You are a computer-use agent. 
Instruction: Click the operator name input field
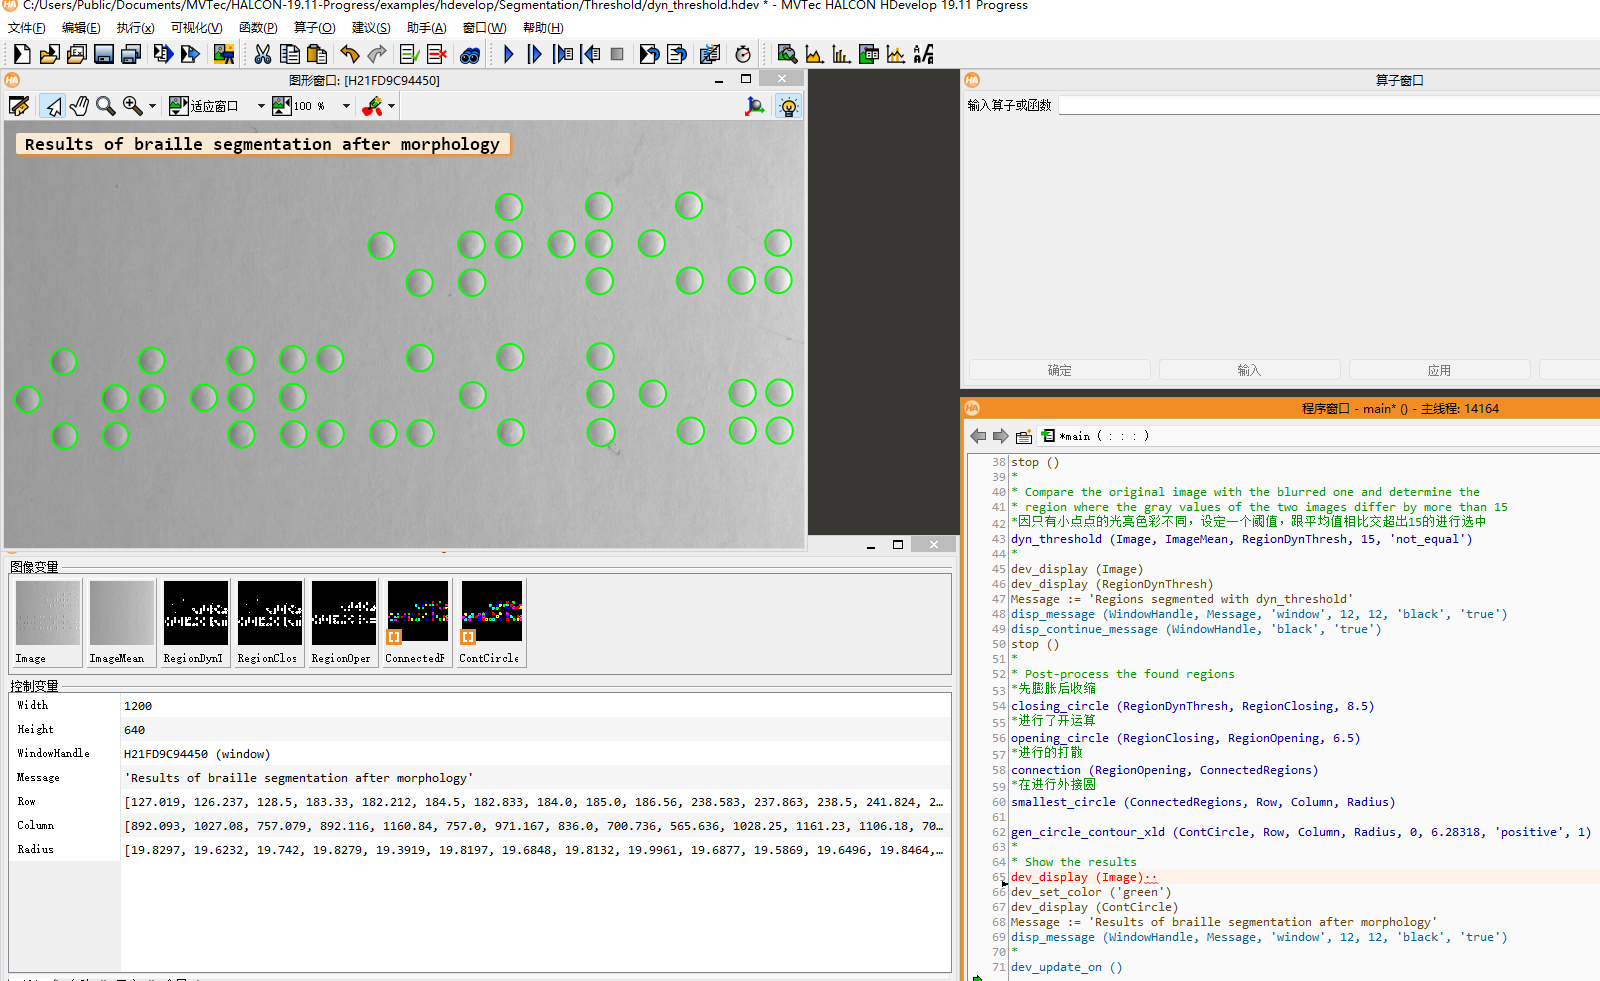pos(1330,105)
